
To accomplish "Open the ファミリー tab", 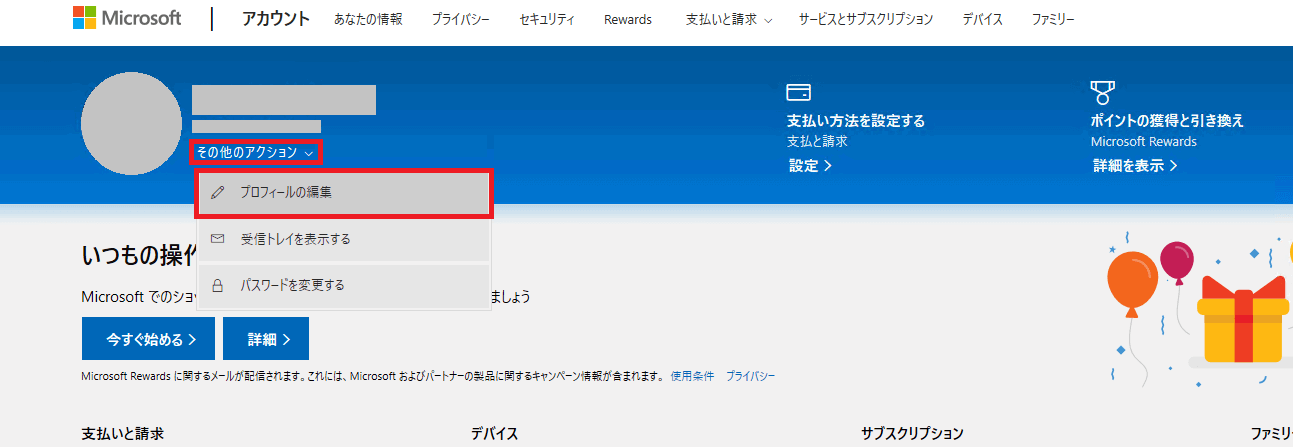I will tap(1053, 20).
